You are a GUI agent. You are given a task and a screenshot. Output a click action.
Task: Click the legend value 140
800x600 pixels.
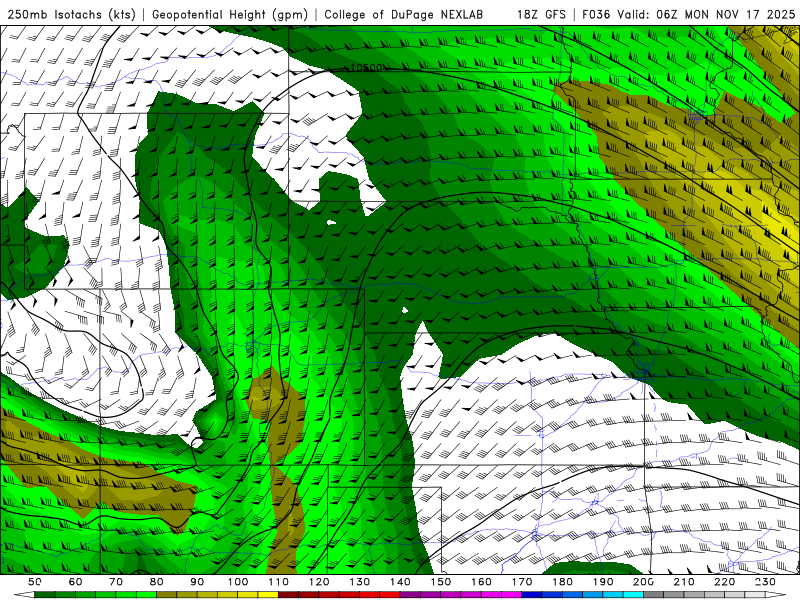pos(400,582)
